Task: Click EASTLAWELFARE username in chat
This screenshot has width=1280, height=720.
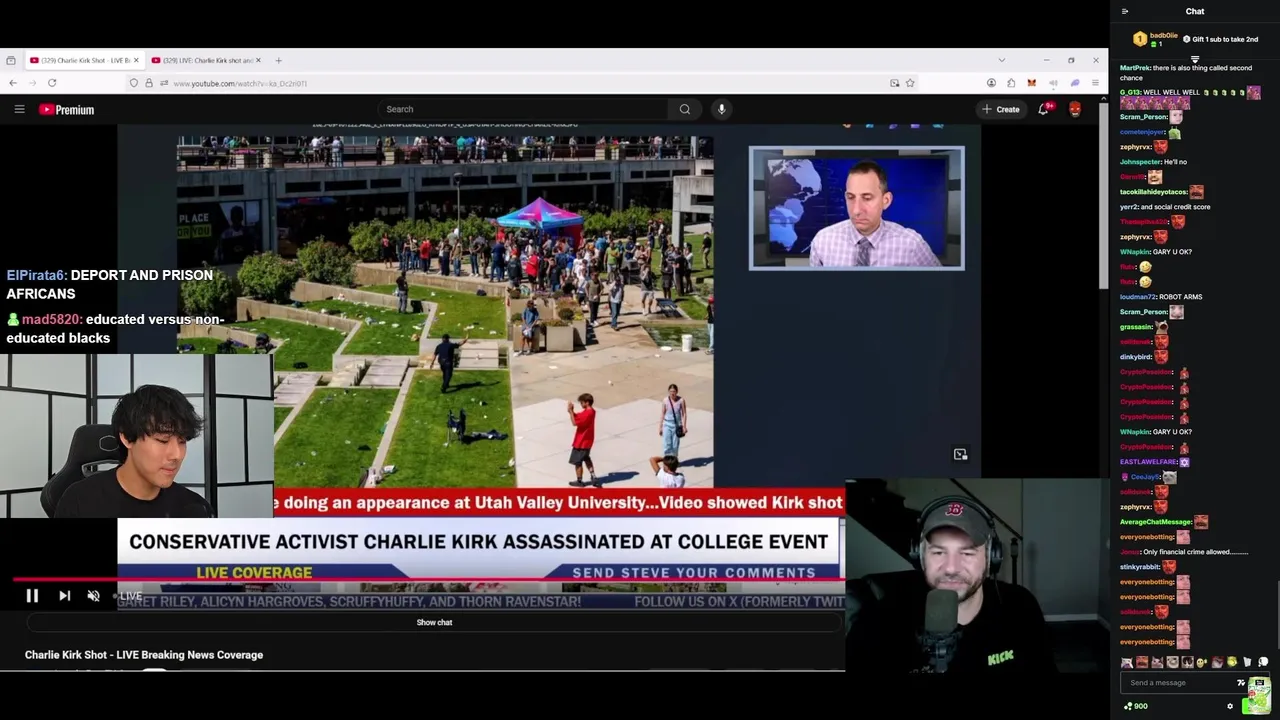Action: 1148,462
